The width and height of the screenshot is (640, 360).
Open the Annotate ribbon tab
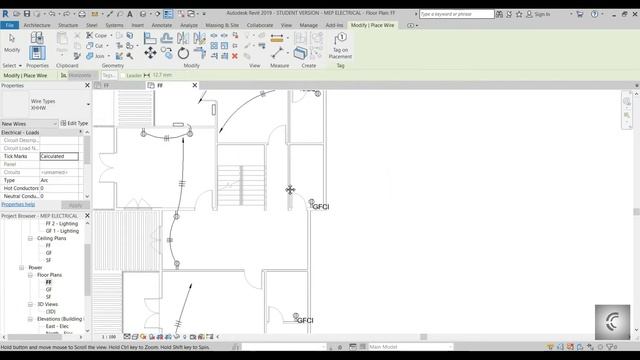click(x=162, y=25)
